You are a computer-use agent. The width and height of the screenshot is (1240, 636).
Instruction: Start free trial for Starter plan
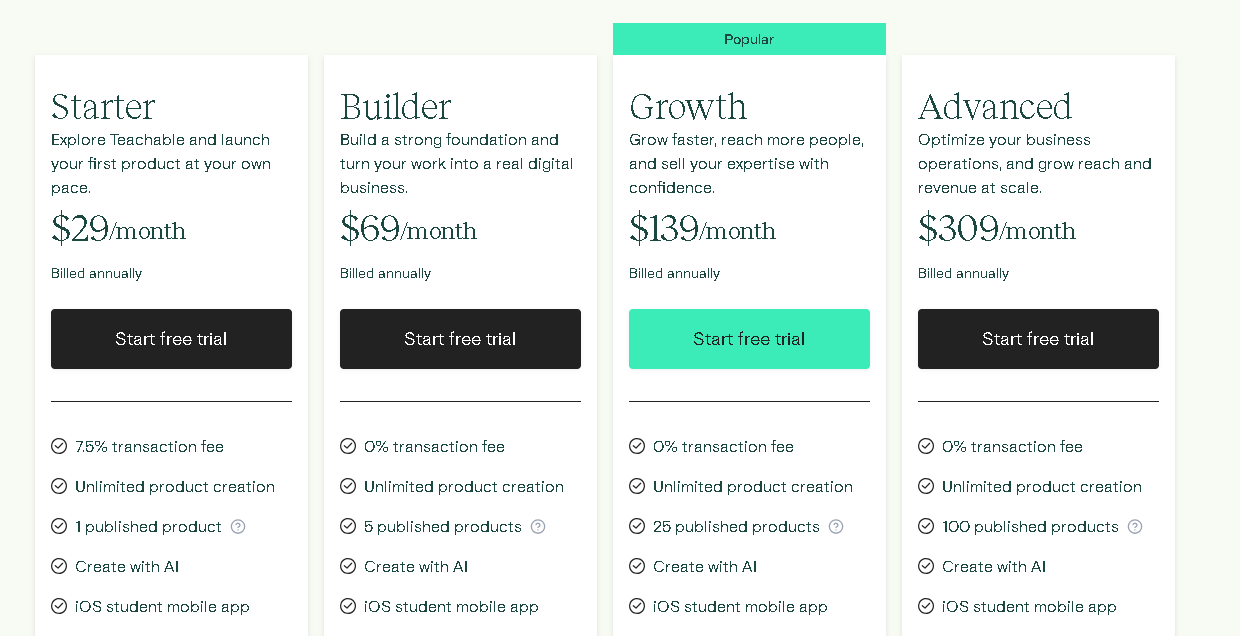coord(171,339)
